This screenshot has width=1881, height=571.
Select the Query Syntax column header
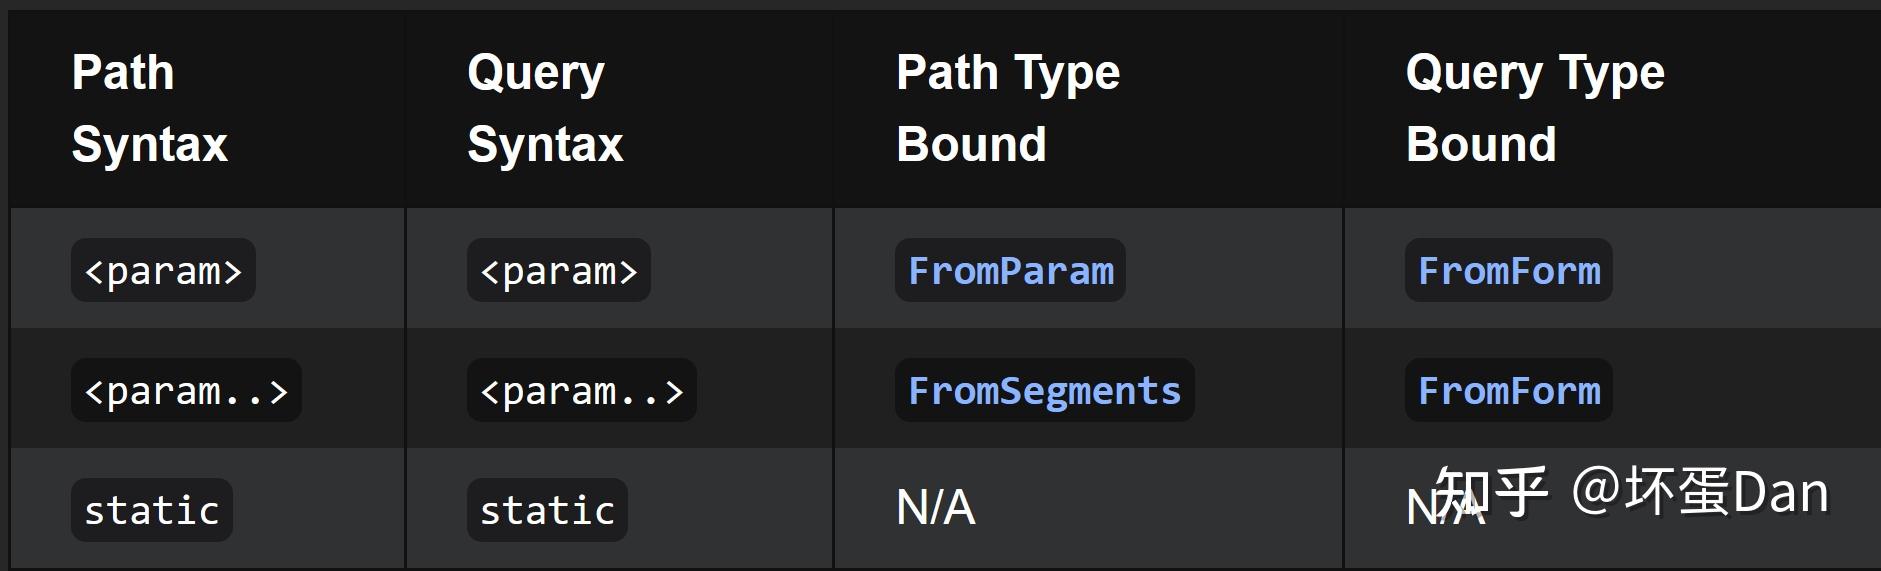[545, 108]
